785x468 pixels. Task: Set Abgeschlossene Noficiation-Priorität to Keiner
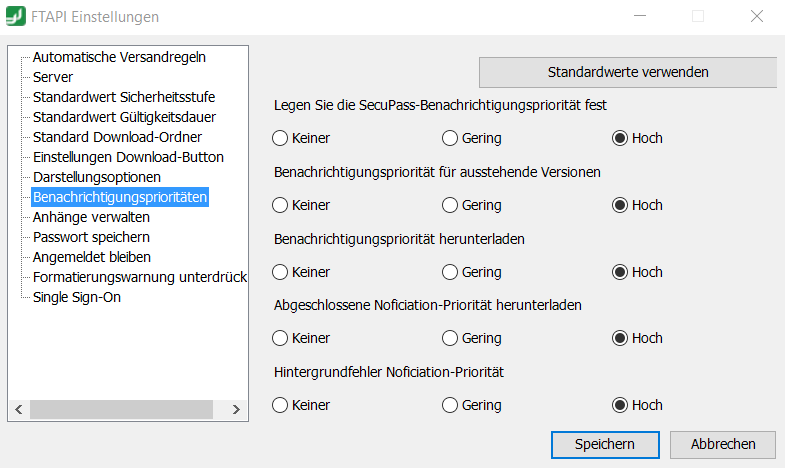click(301, 338)
